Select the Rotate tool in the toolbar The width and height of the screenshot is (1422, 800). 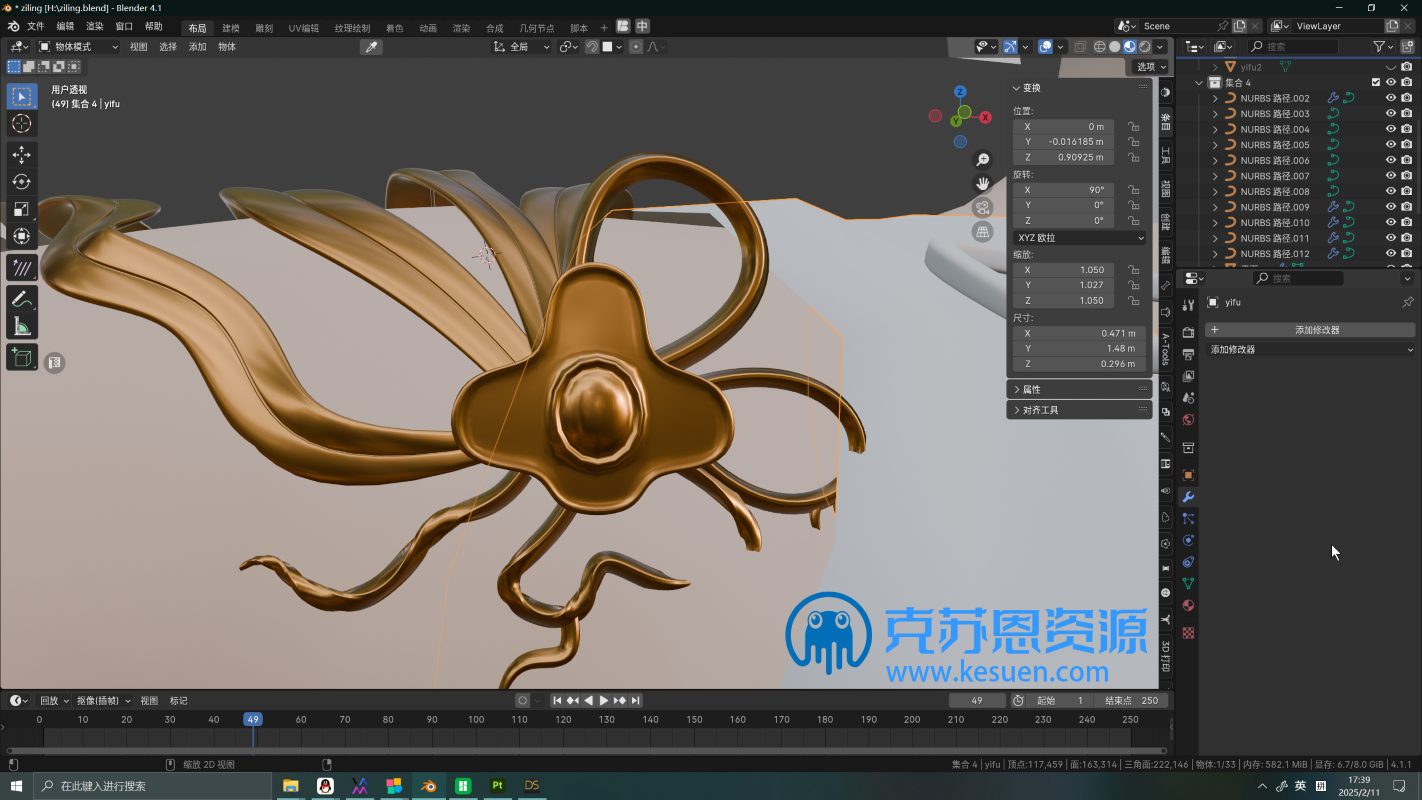click(x=21, y=182)
